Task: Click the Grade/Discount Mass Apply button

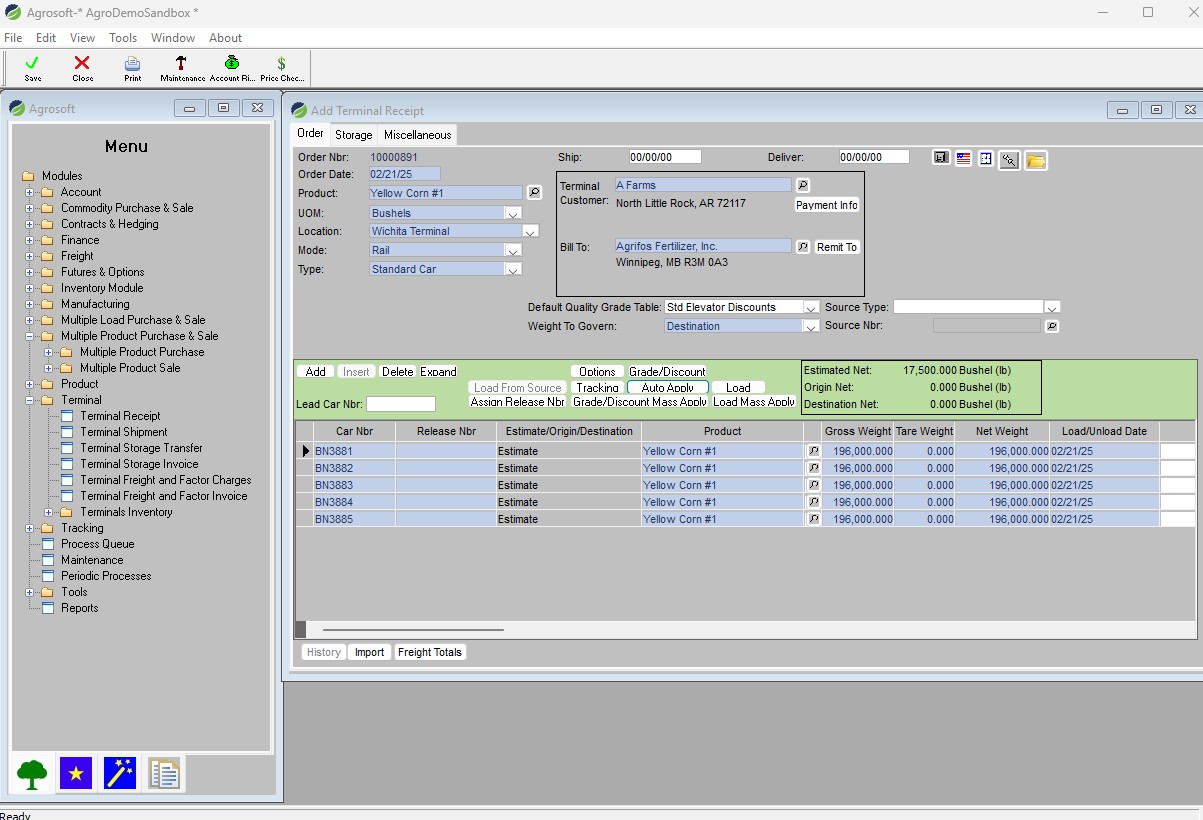Action: coord(640,402)
